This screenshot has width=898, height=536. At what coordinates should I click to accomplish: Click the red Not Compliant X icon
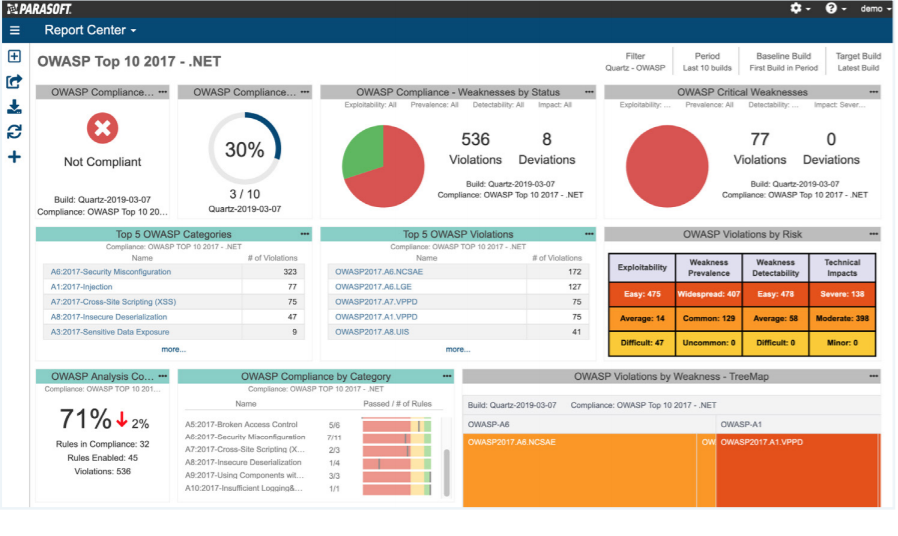click(103, 128)
